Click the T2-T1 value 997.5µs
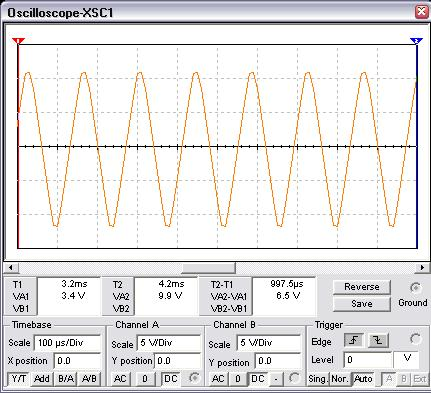431x393 pixels. coord(287,284)
